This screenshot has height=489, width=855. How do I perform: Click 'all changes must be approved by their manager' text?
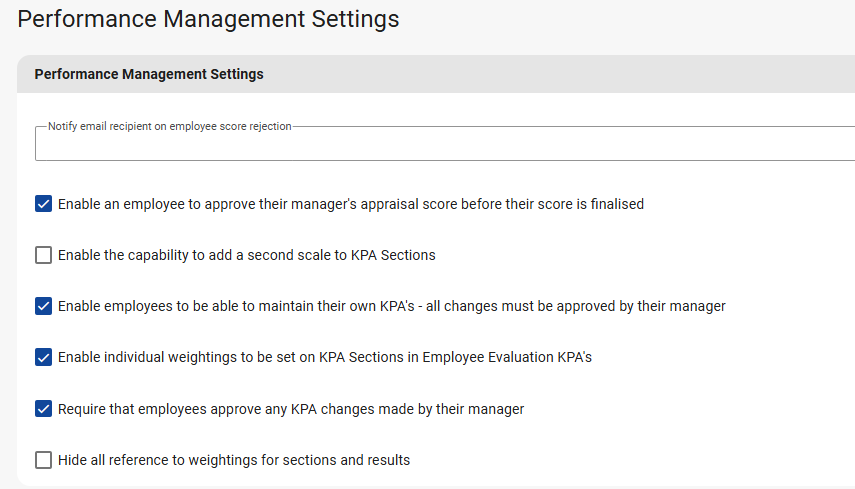(580, 306)
